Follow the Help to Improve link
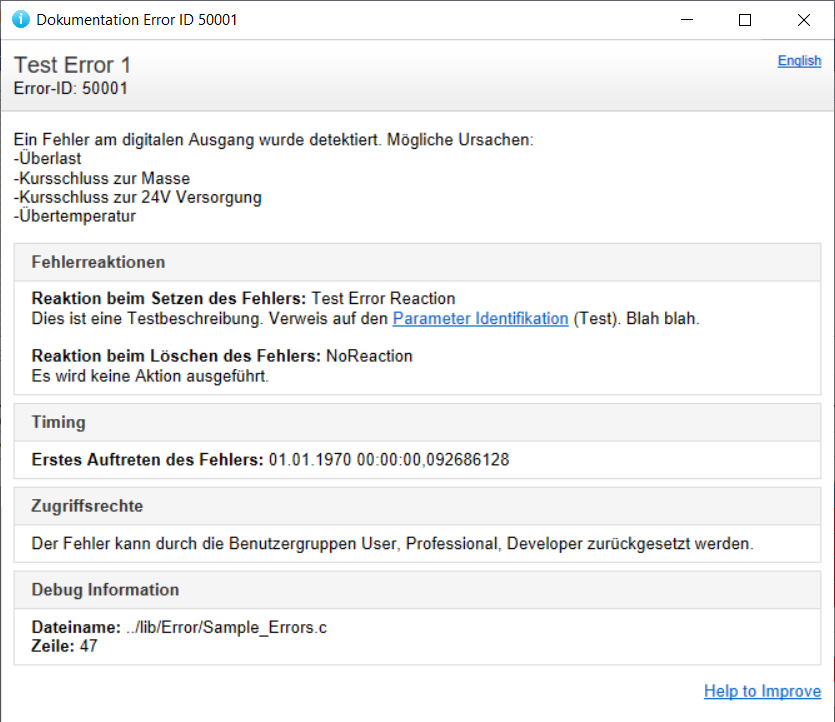 [762, 691]
